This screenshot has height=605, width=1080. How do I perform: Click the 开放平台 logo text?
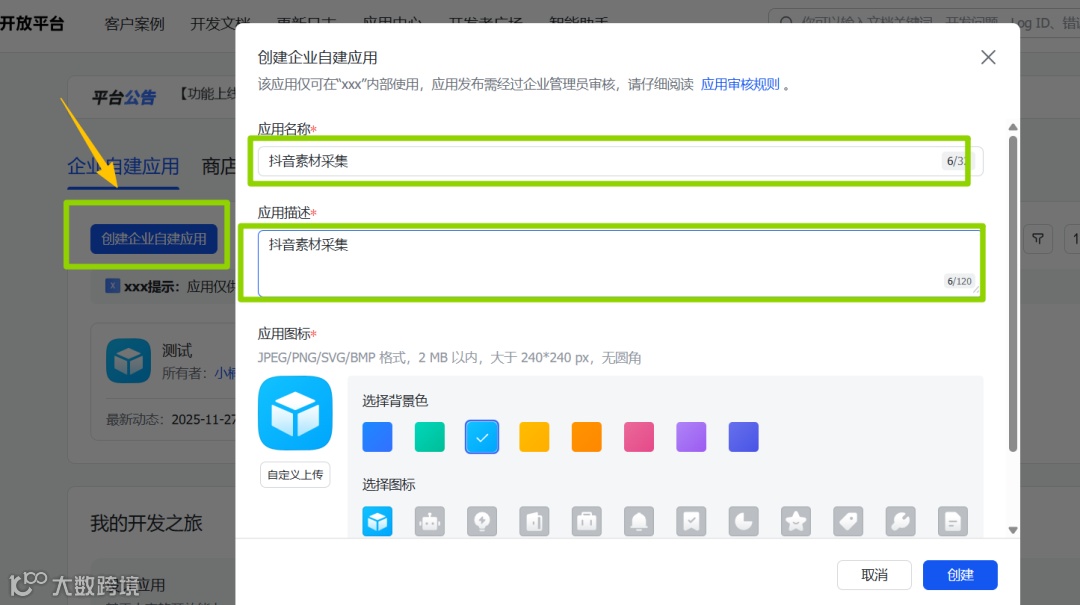pos(32,23)
